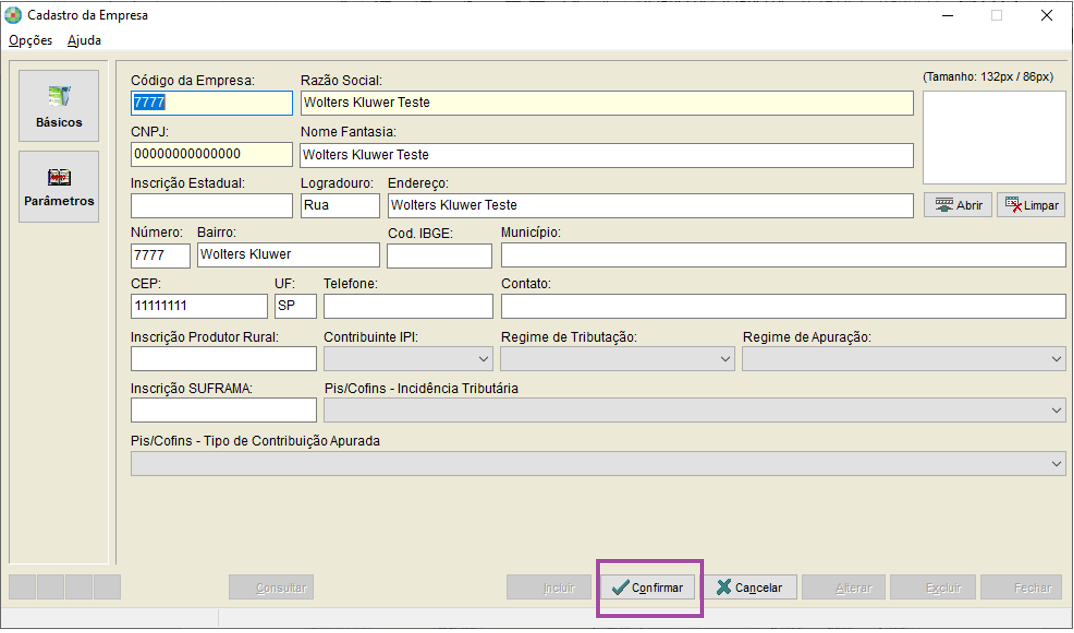Click the Código da Empresa field

coord(212,103)
